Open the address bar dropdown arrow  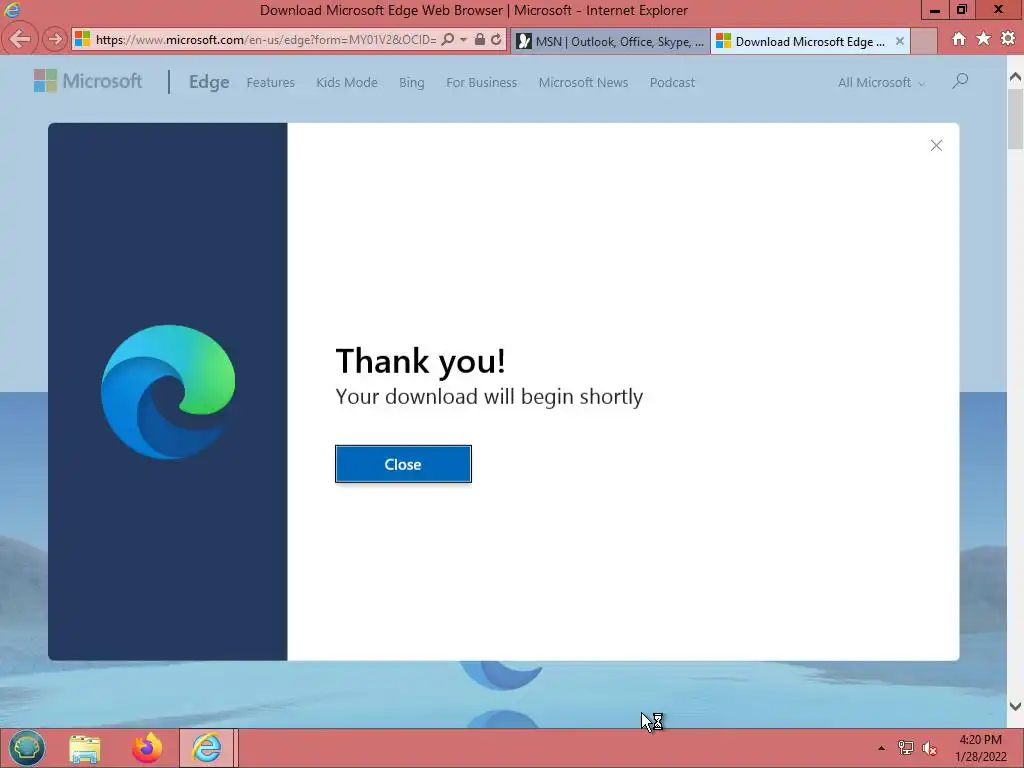[464, 40]
